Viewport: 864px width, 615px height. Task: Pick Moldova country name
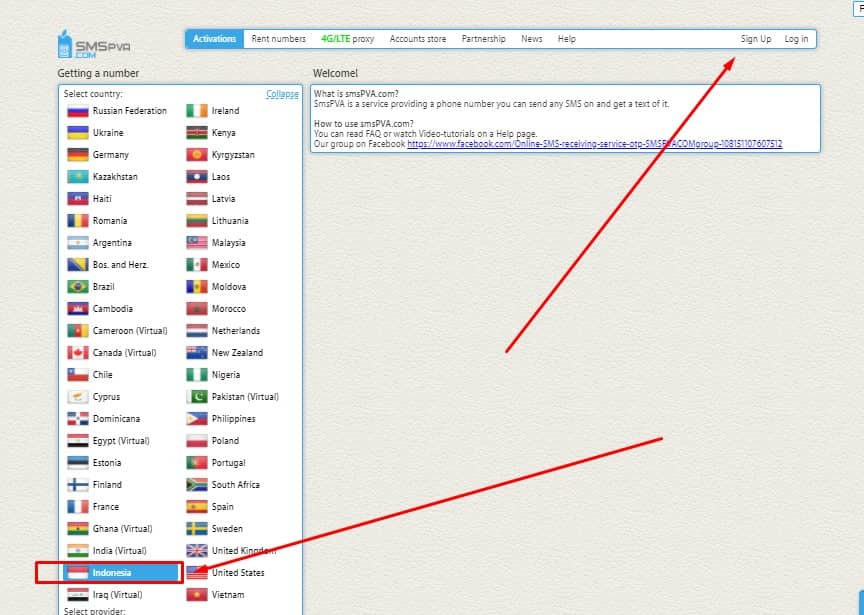point(229,287)
